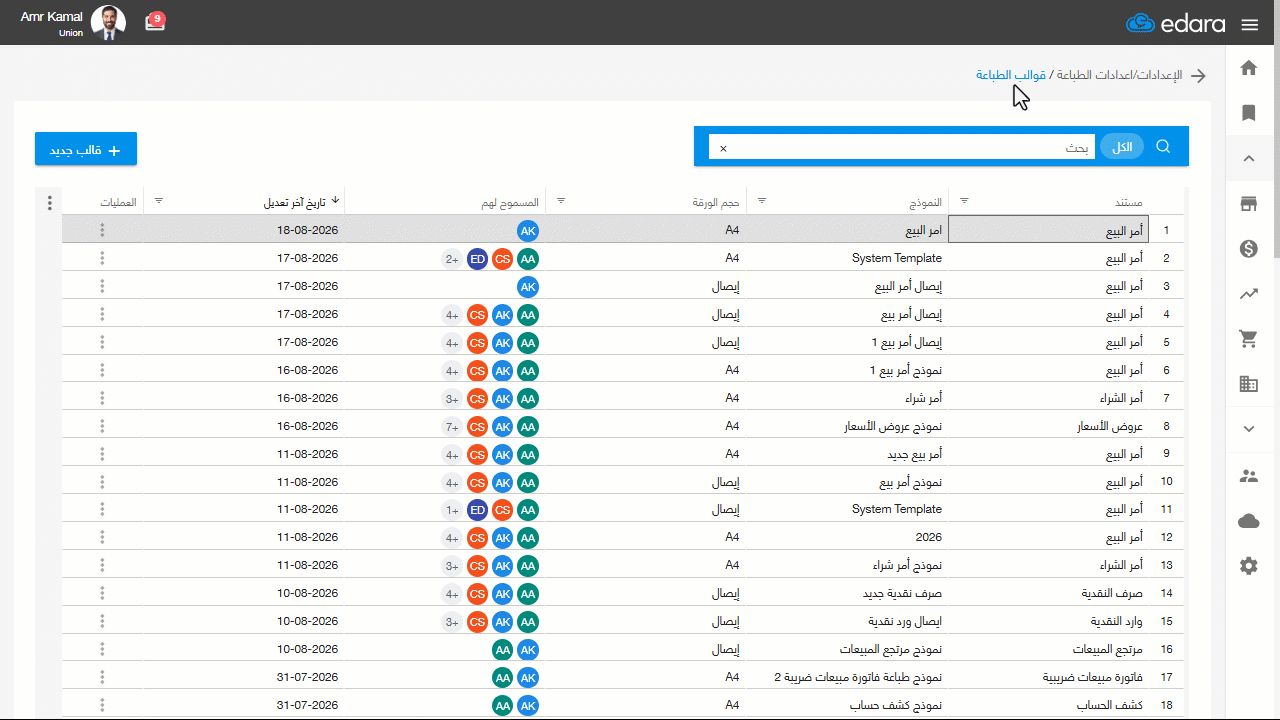Click the edara logo

[1175, 24]
